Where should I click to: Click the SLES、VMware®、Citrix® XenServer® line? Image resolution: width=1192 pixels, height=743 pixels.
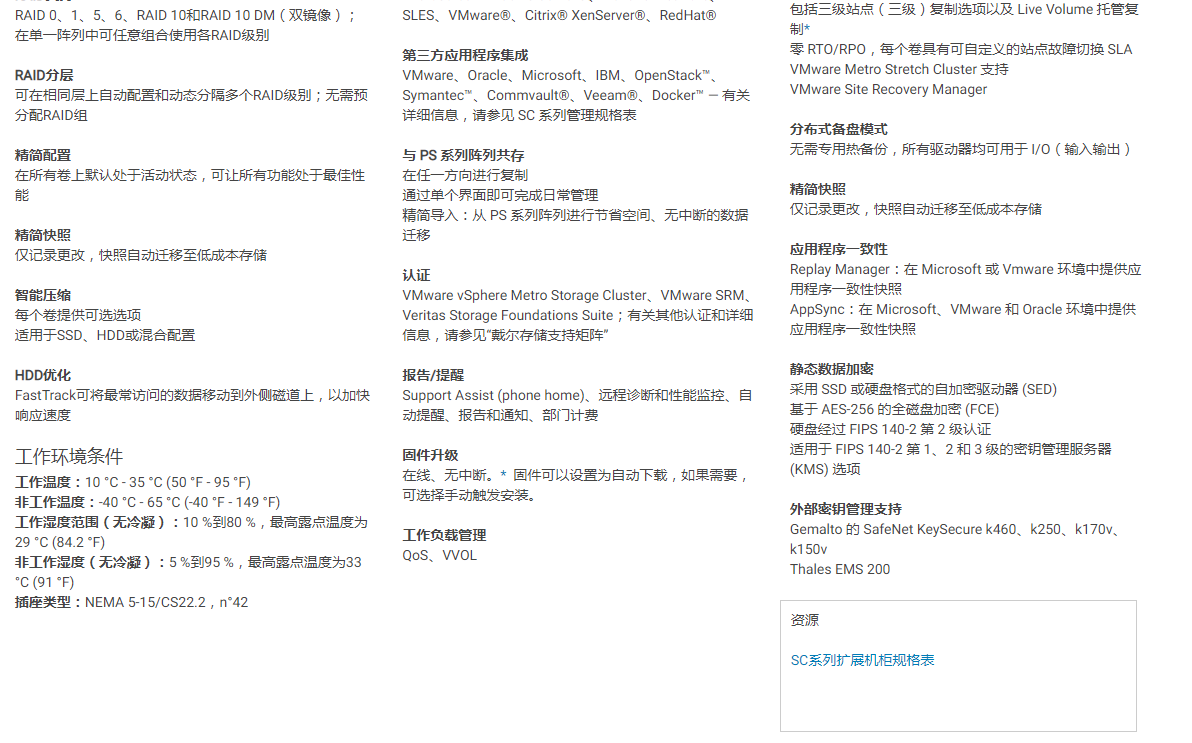pos(559,15)
